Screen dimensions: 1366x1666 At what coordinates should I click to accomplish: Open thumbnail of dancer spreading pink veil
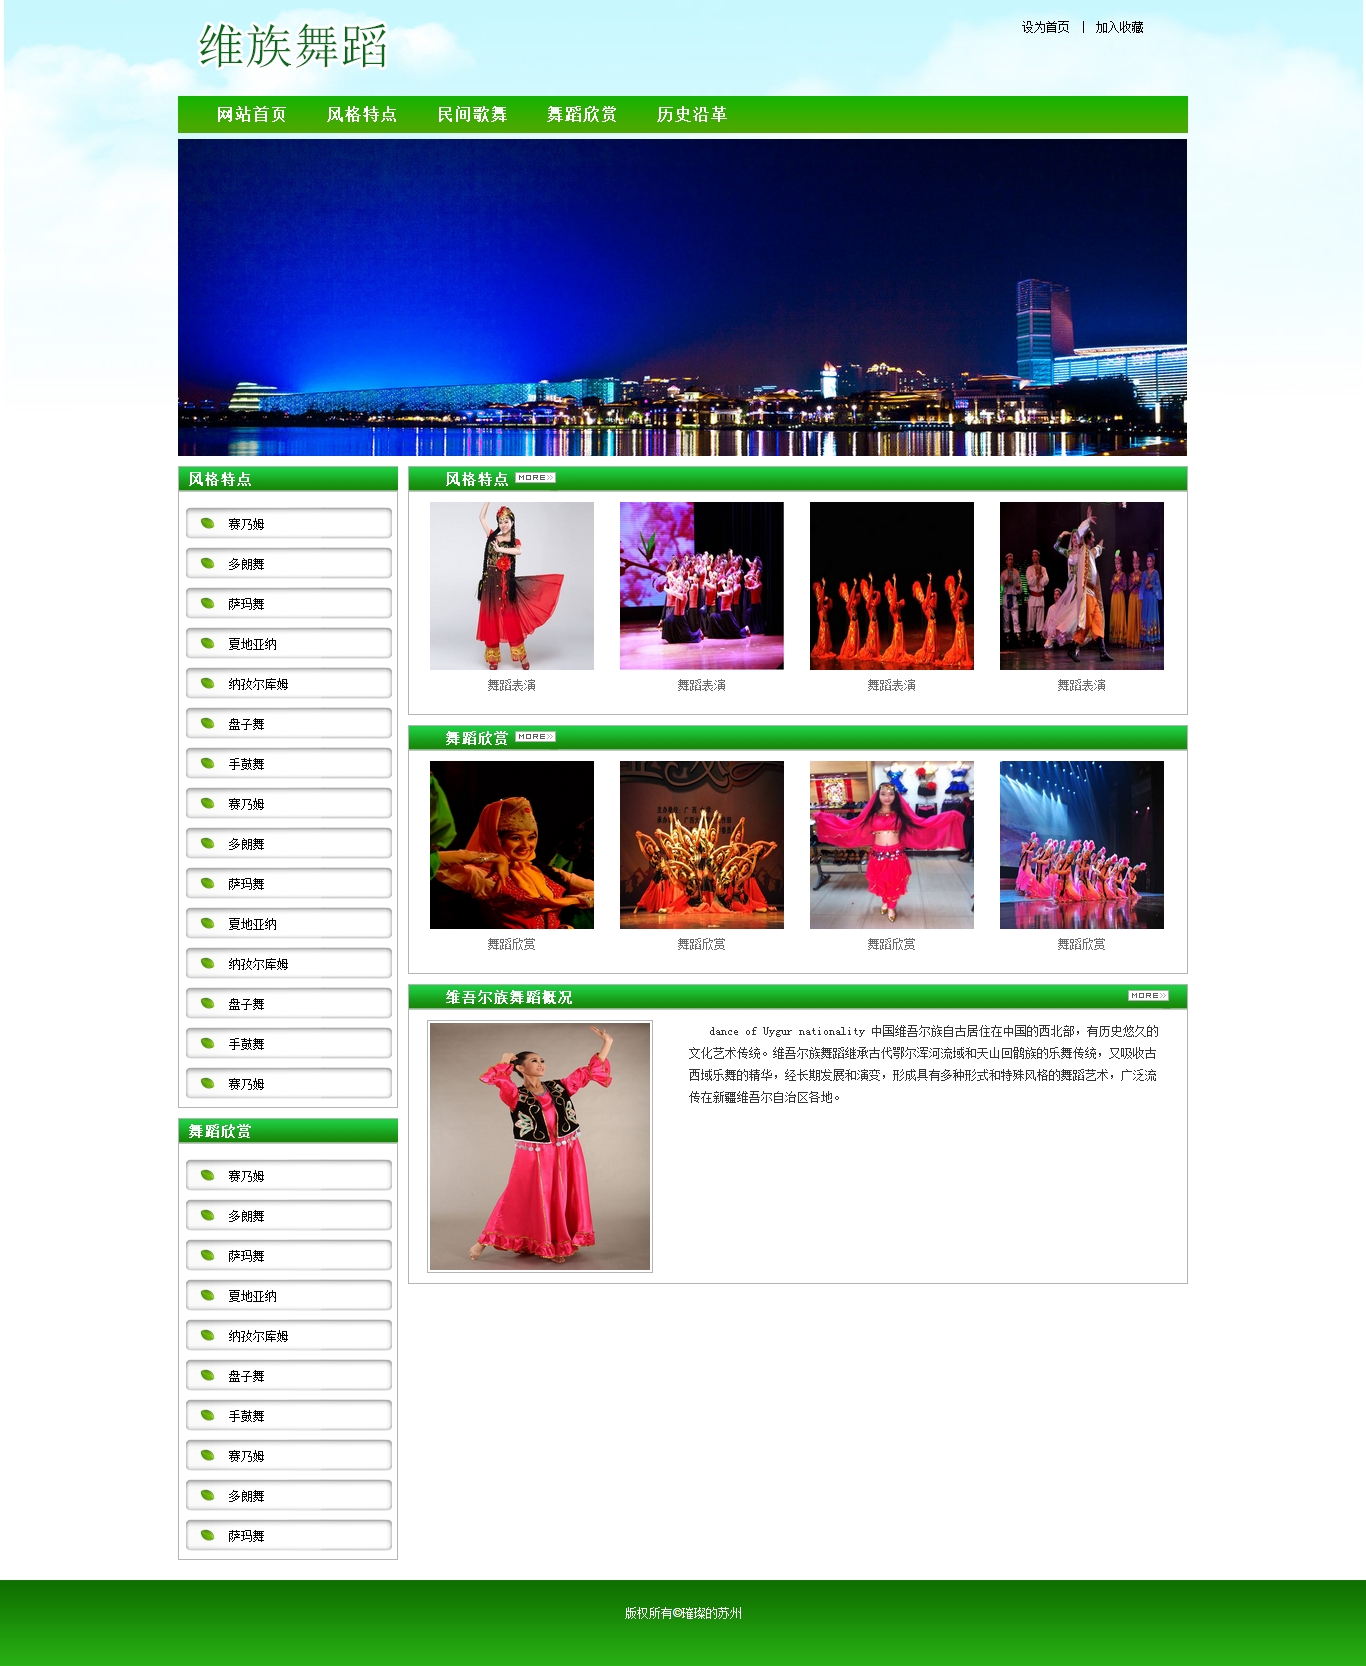click(x=891, y=845)
